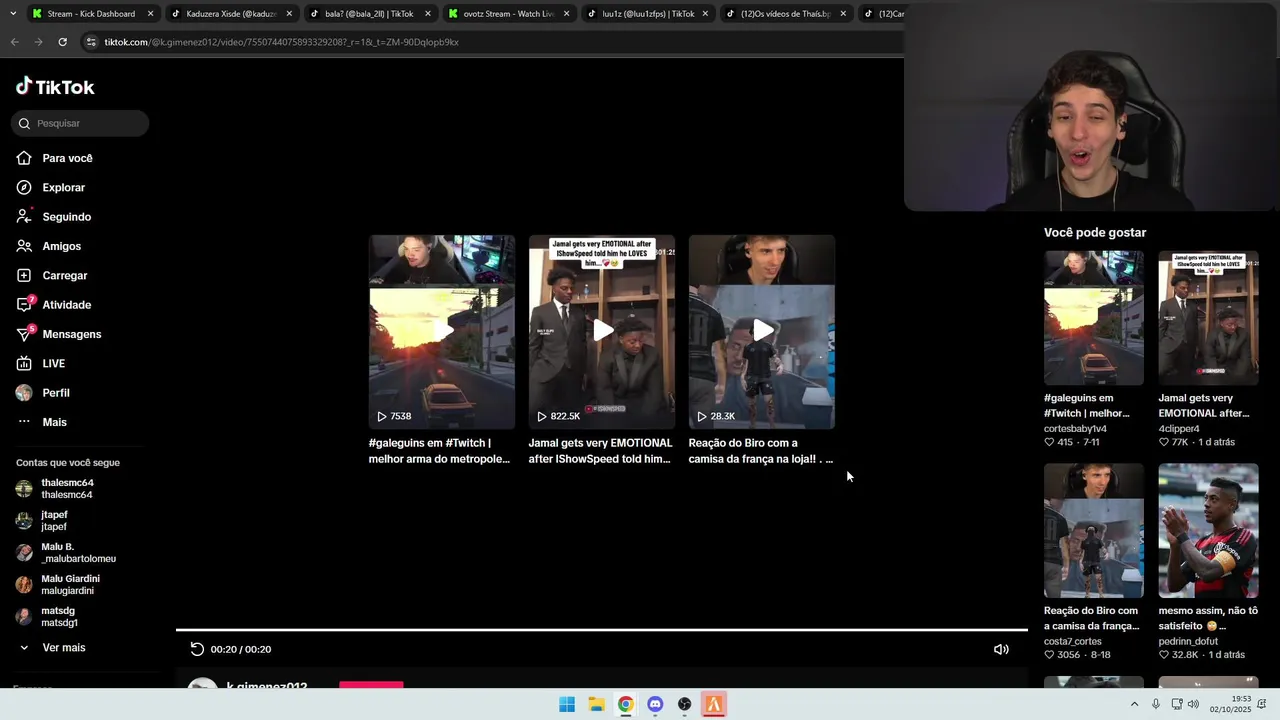The image size is (1280, 720).
Task: Open Carregar upload page
Action: pyautogui.click(x=64, y=275)
